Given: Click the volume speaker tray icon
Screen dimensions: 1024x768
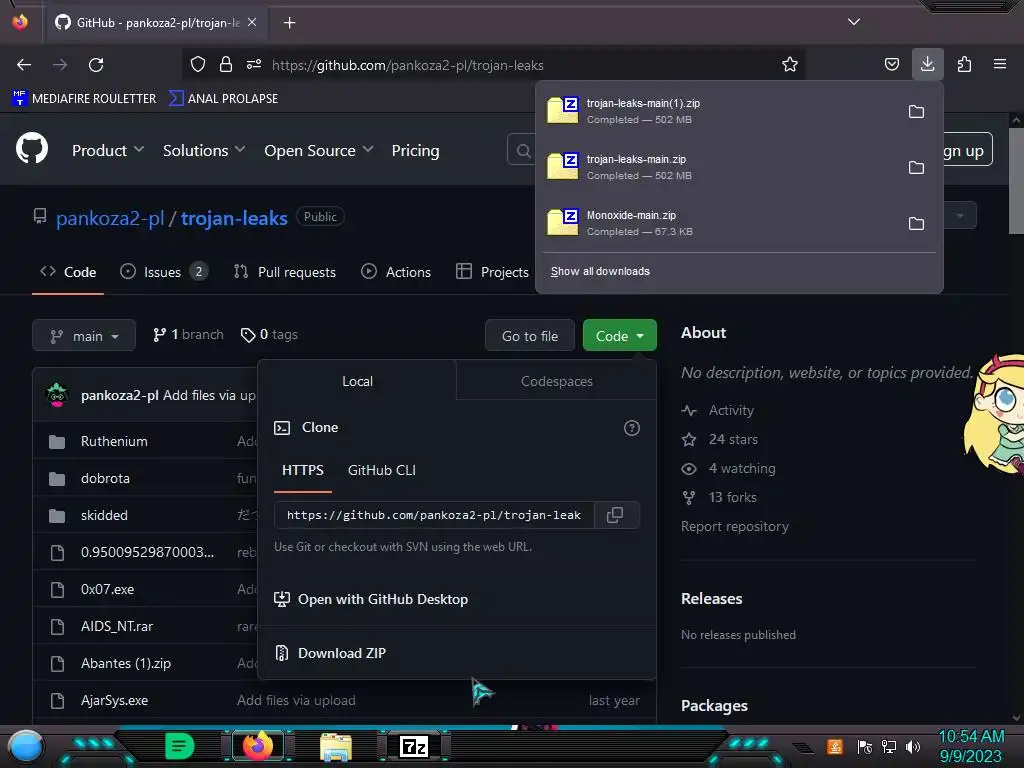Looking at the screenshot, I should click(913, 747).
